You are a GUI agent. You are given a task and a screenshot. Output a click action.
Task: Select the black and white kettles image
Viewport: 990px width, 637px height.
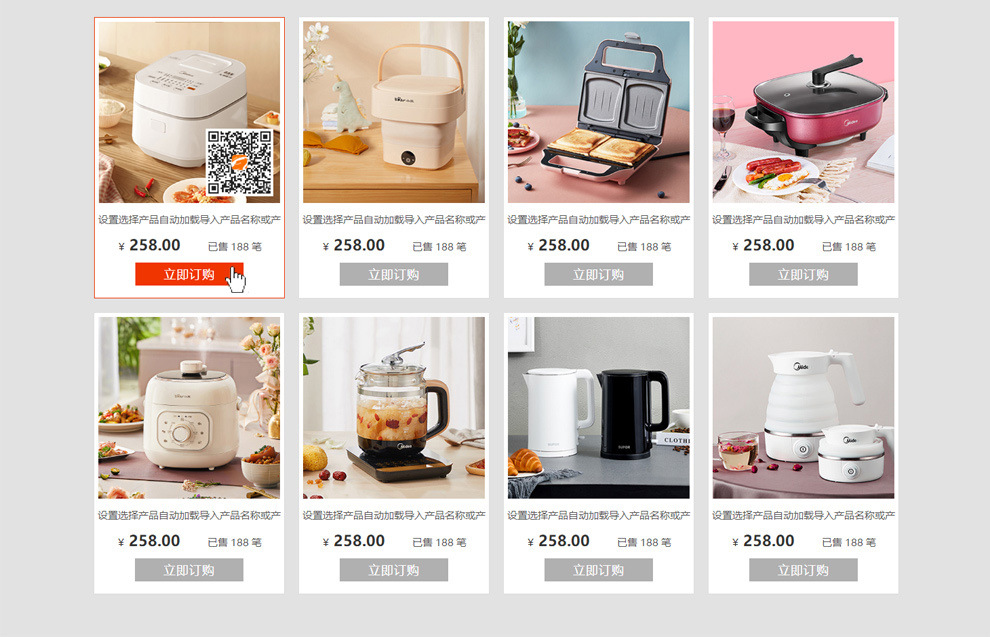pos(599,408)
